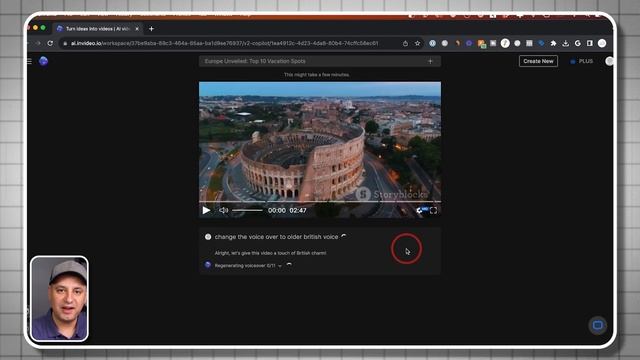Mute the video speaker icon
640x360 pixels.
(x=224, y=210)
